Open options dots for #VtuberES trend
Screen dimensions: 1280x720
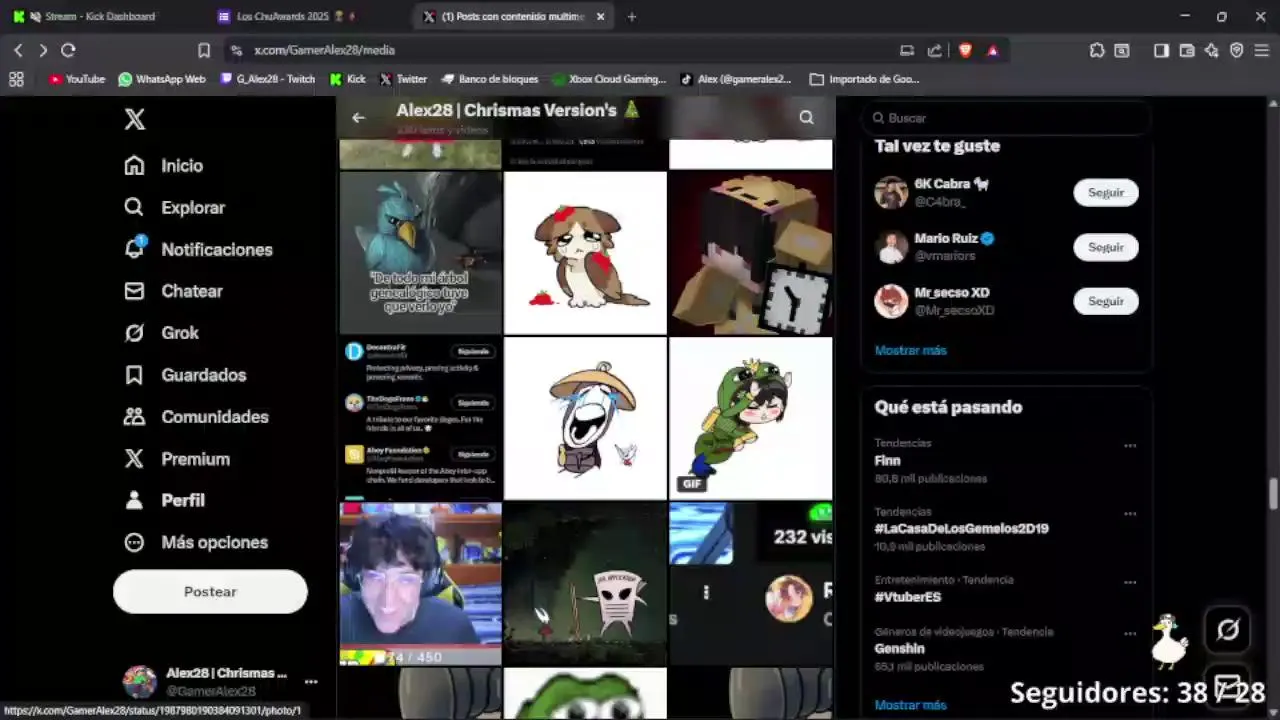(1130, 582)
